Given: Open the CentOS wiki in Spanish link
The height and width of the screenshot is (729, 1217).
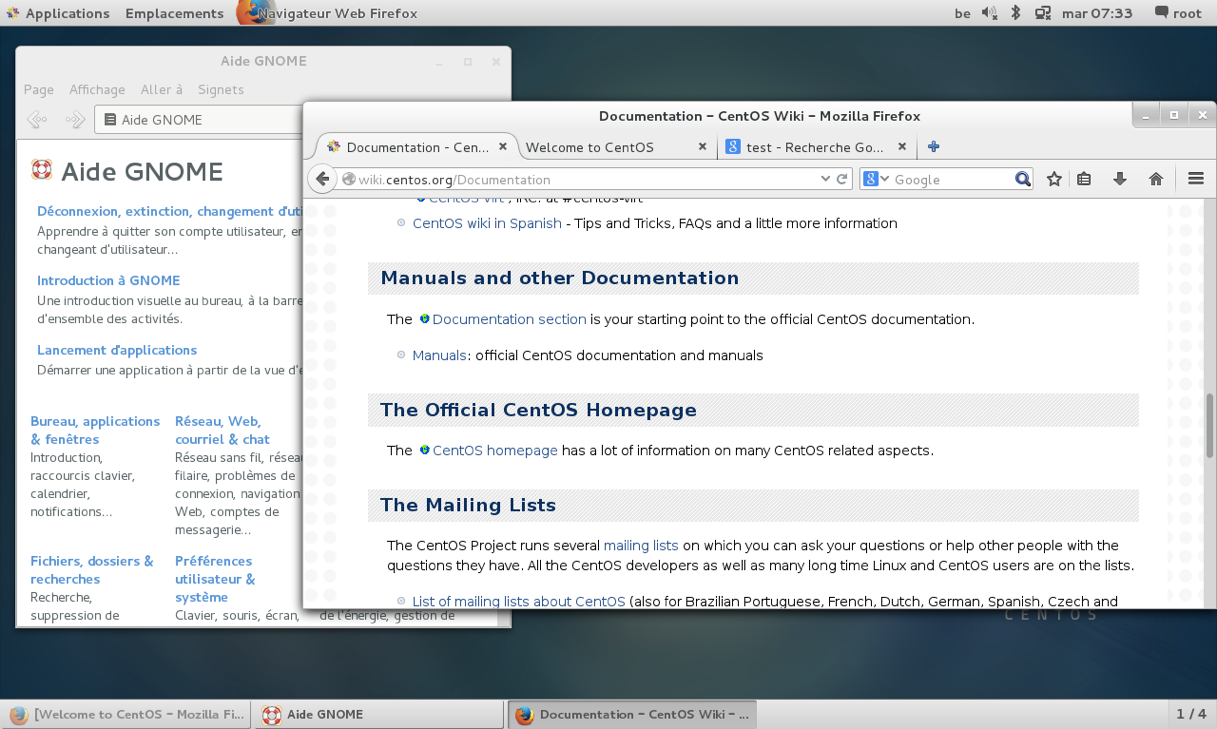Looking at the screenshot, I should click(x=487, y=223).
